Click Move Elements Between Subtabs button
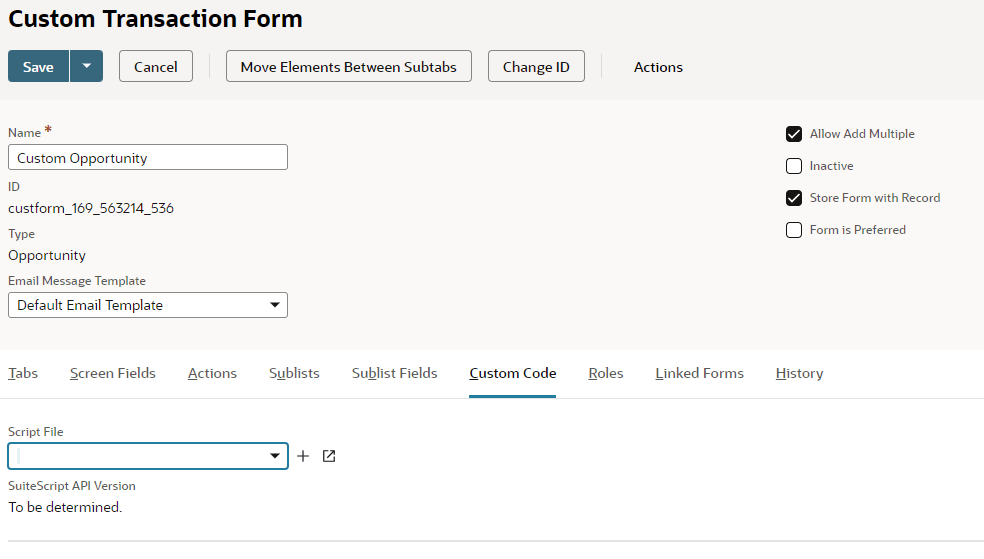This screenshot has width=984, height=559. click(349, 67)
